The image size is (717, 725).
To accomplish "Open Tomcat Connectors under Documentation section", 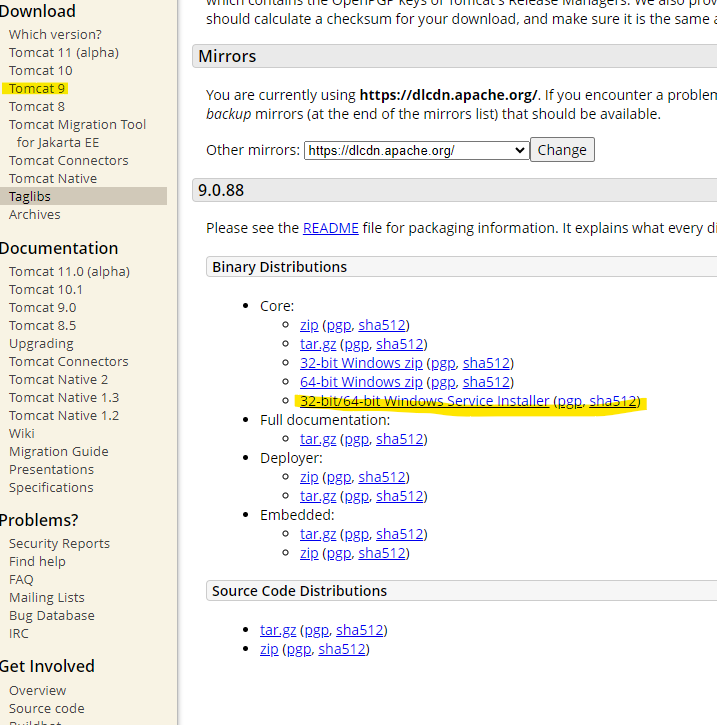I will point(68,362).
